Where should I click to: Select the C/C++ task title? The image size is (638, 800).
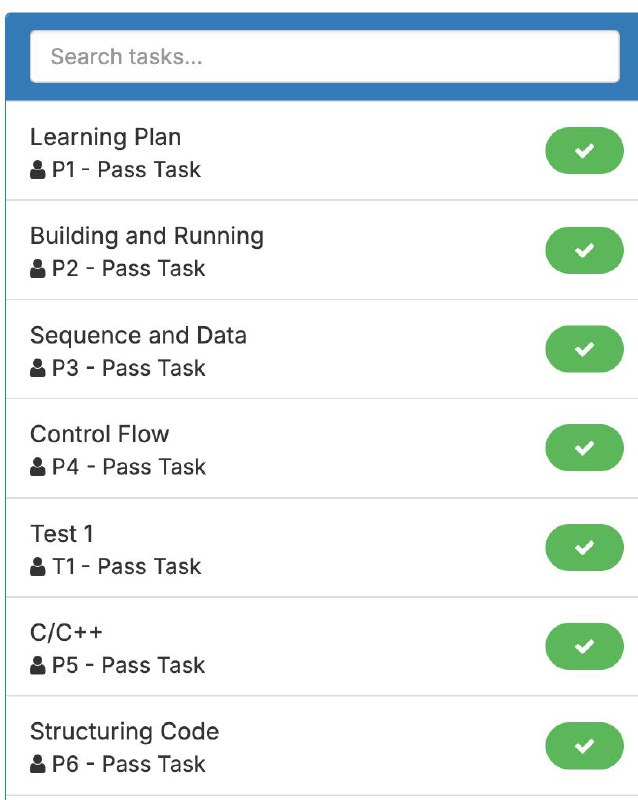pyautogui.click(x=66, y=632)
